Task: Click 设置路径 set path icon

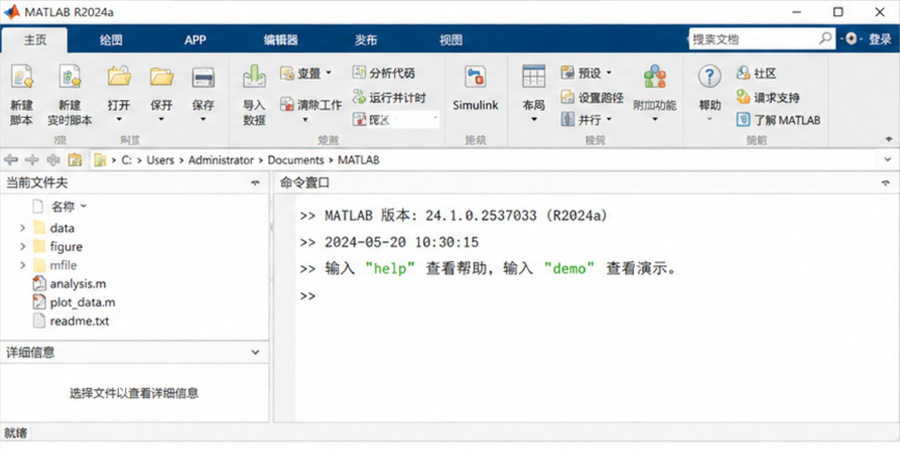Action: click(567, 98)
